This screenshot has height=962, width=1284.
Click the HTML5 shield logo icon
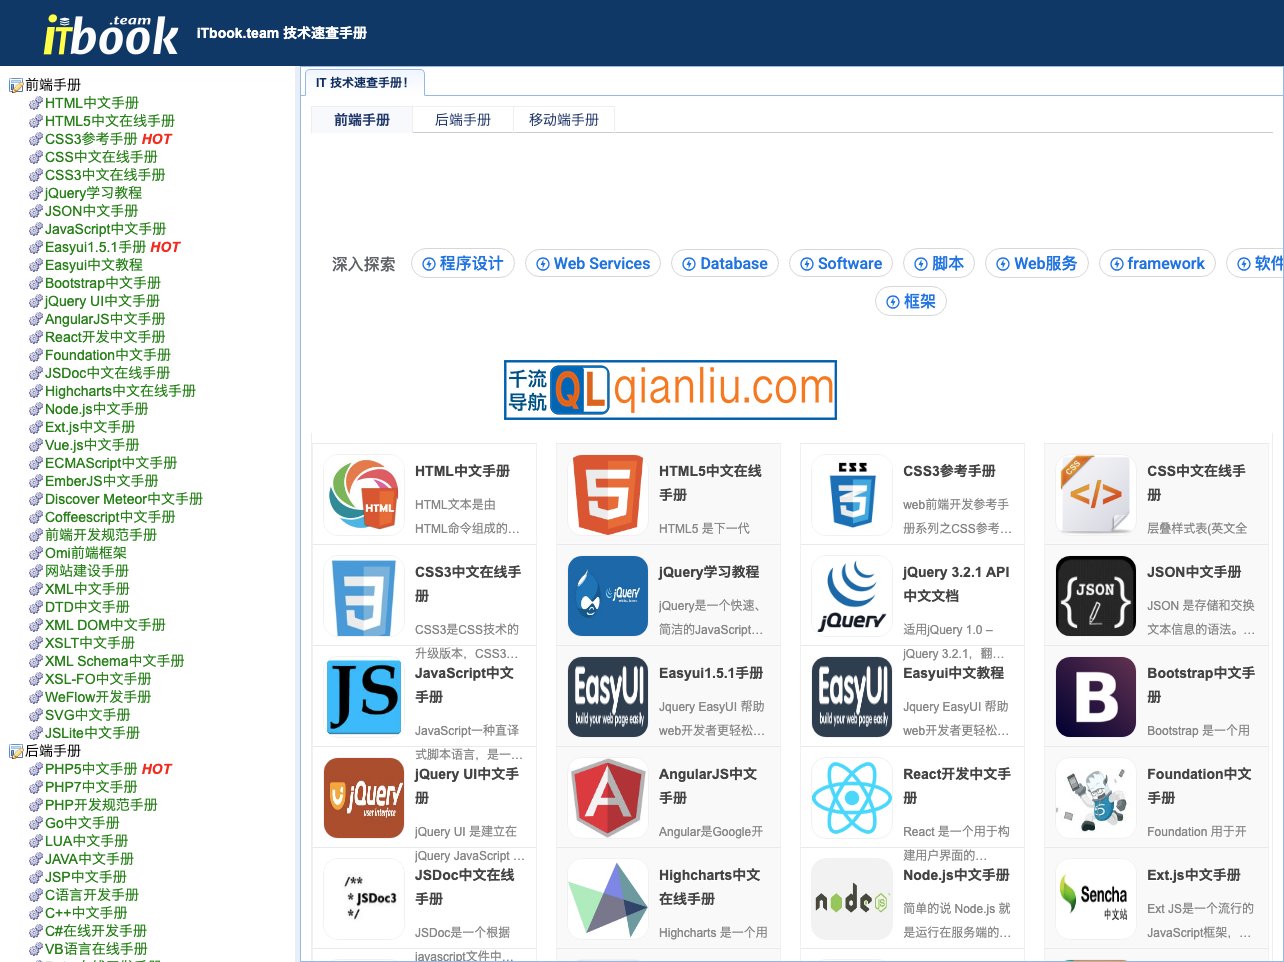click(607, 493)
